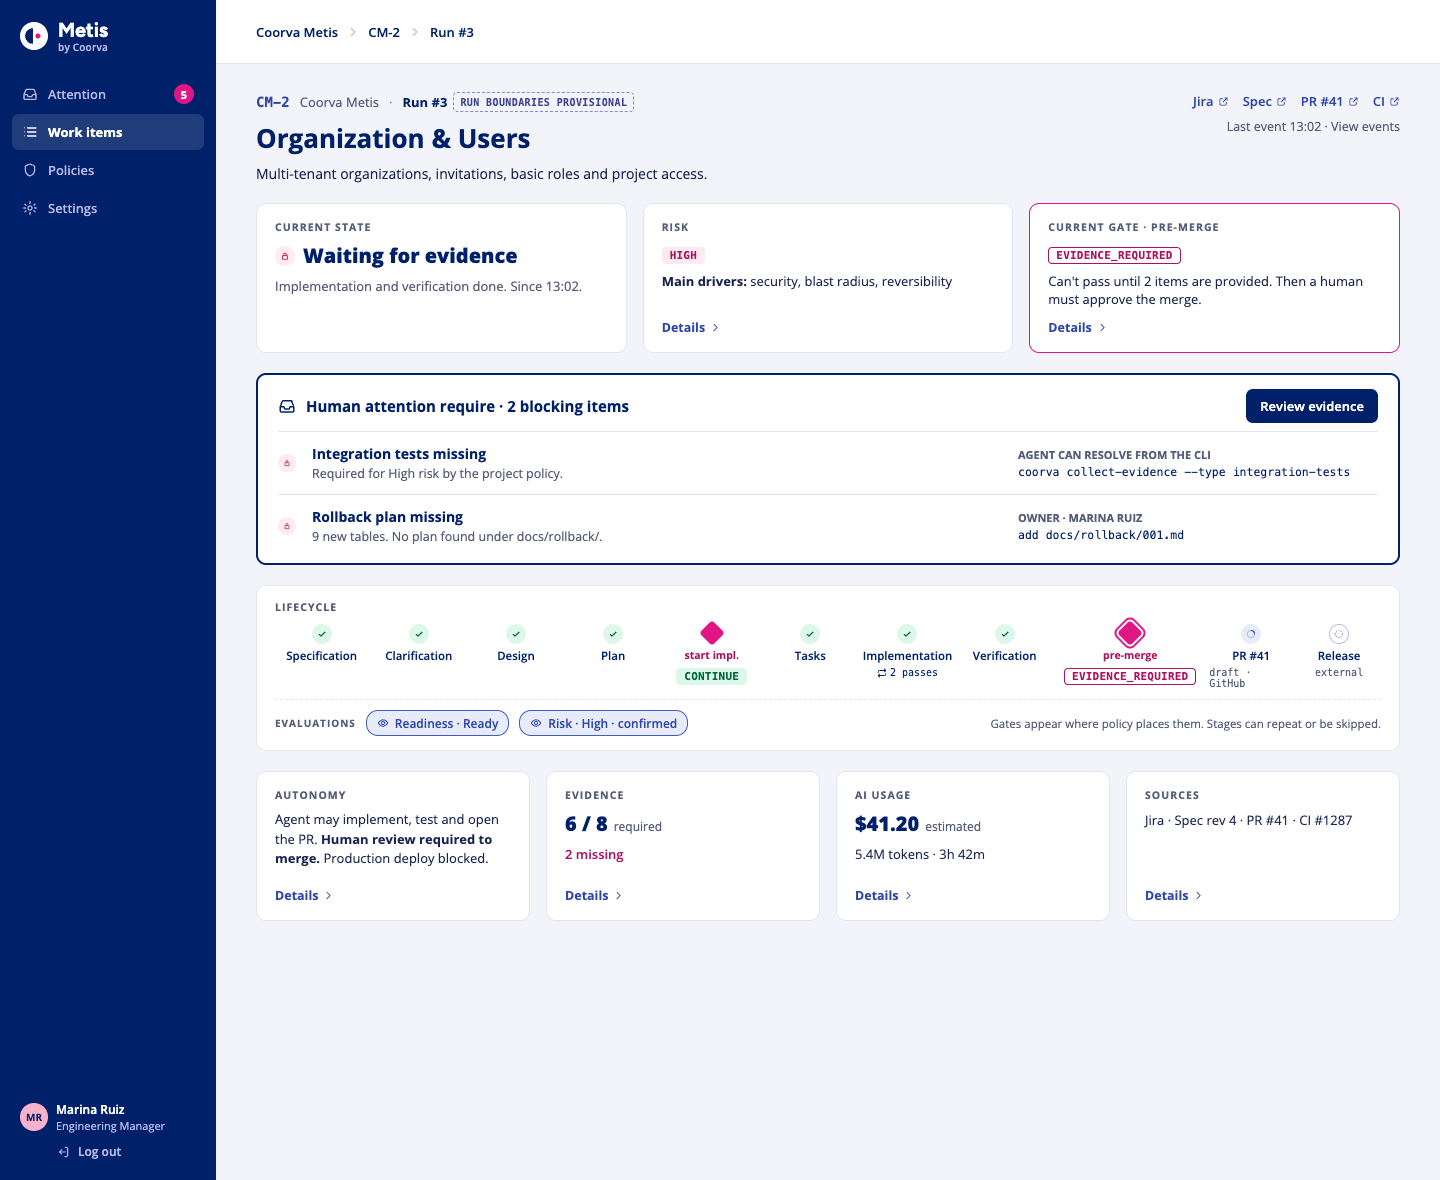Viewport: 1440px width, 1180px height.
Task: Click the Attention count badge showing 5
Action: 184,94
